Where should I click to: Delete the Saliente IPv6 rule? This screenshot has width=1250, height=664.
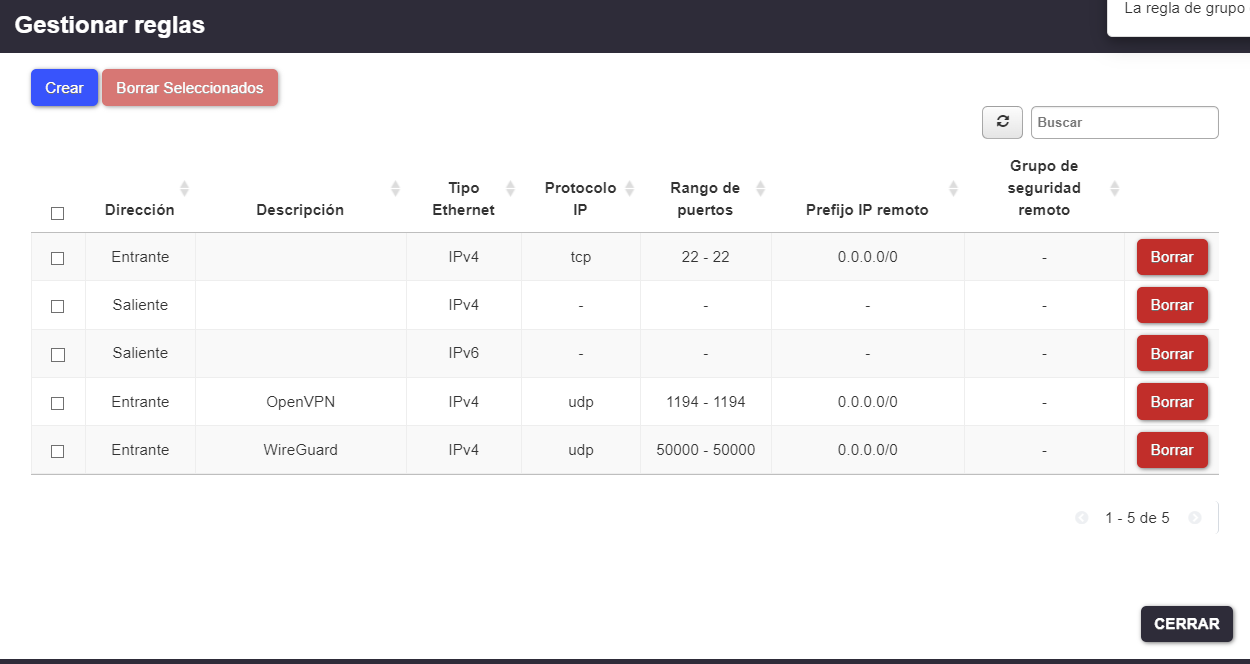(1172, 354)
